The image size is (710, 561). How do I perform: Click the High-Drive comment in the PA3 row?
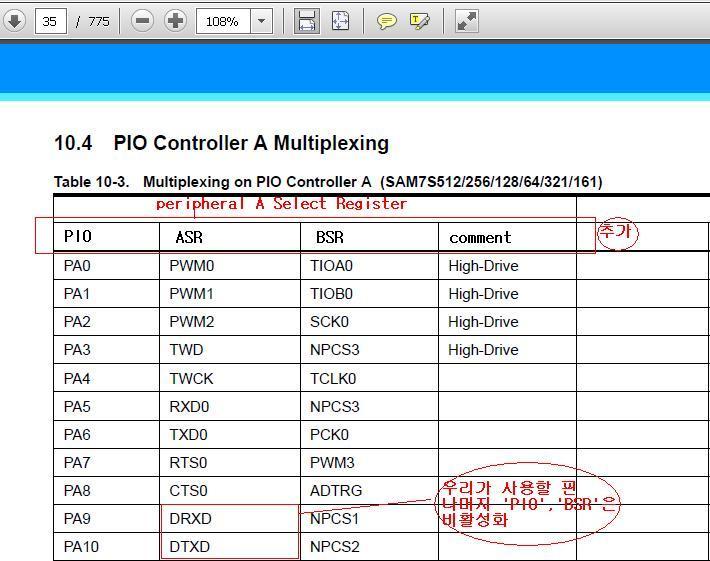[483, 350]
